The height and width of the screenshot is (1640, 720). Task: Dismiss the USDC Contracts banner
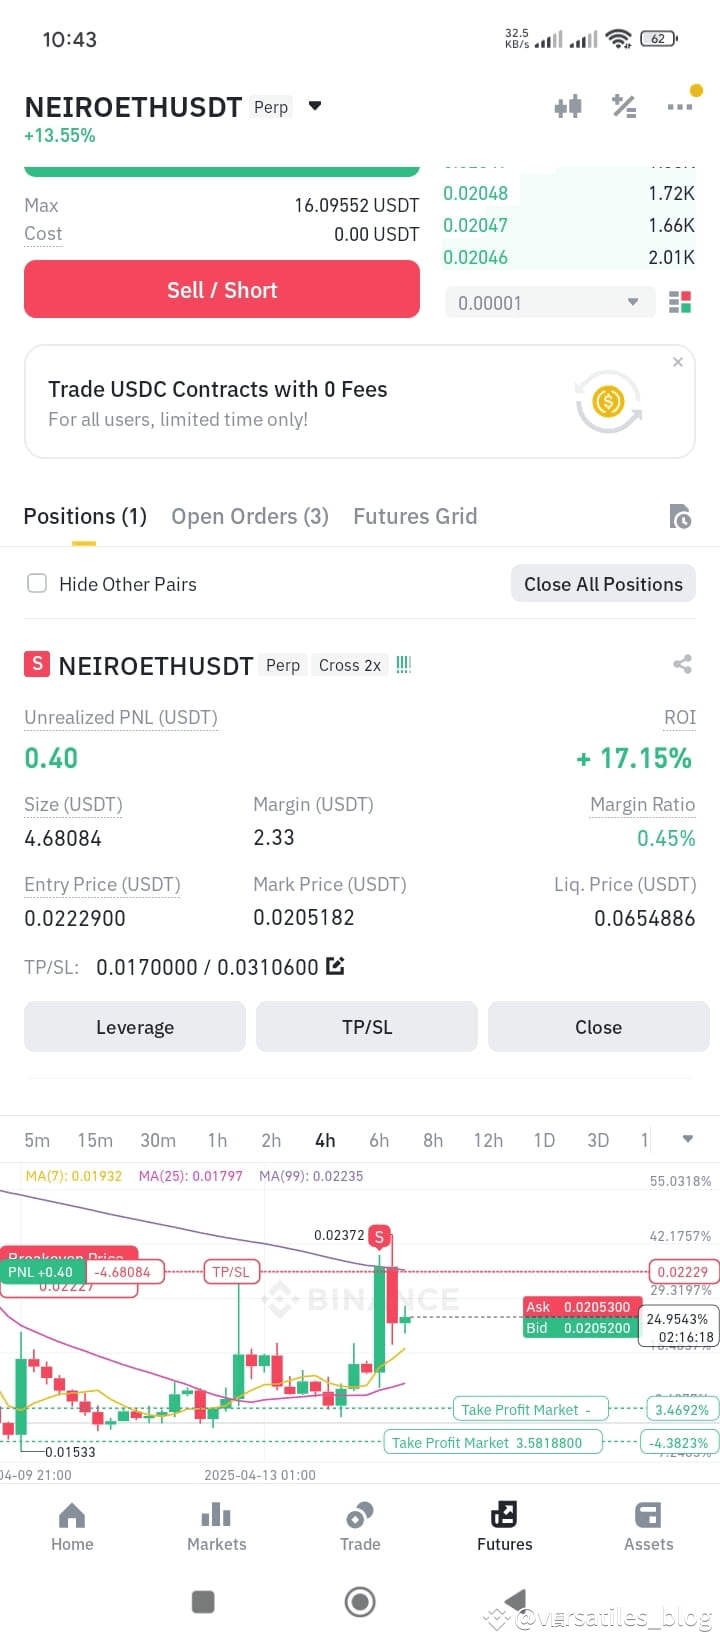pos(678,362)
